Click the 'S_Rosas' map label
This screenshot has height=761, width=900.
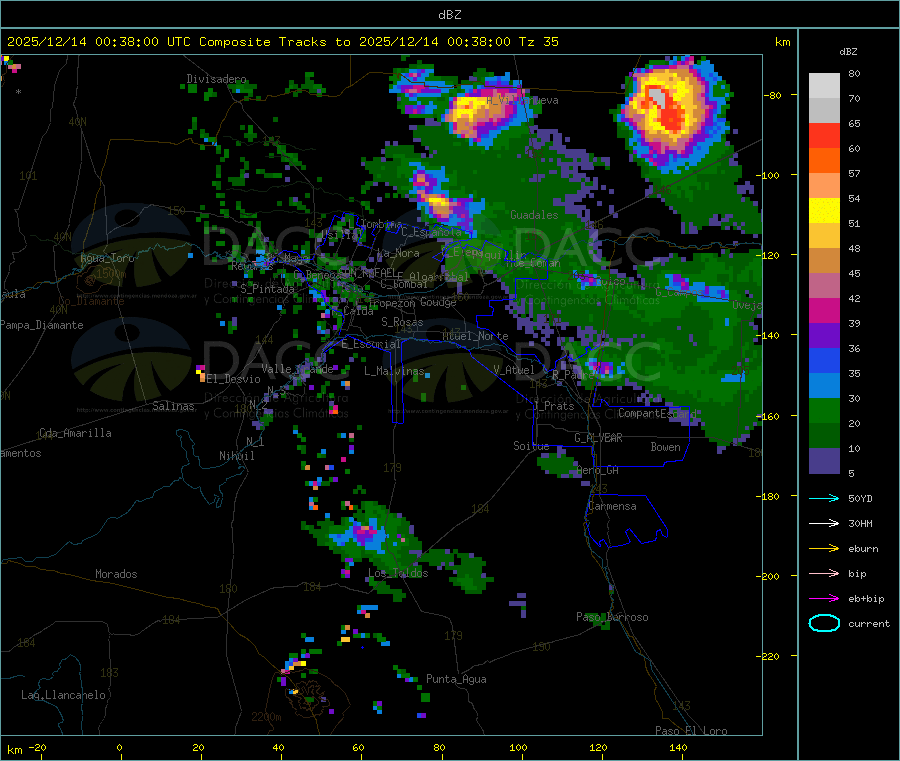pos(402,322)
